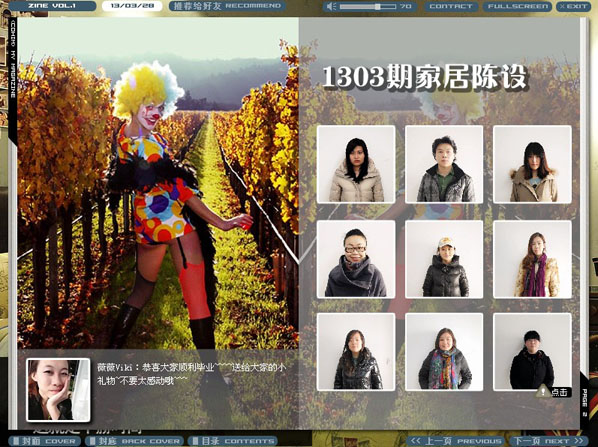Open portrait of woman with colorful scarf
The height and width of the screenshot is (447, 598).
pos(444,352)
